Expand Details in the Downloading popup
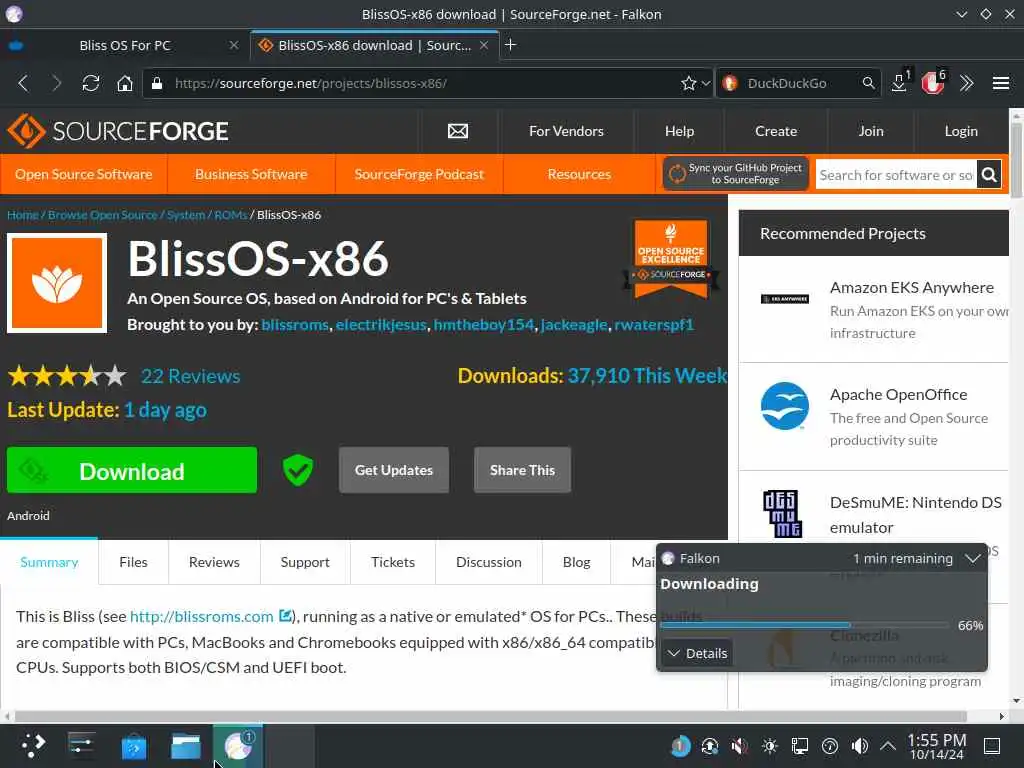The height and width of the screenshot is (768, 1024). (x=697, y=653)
